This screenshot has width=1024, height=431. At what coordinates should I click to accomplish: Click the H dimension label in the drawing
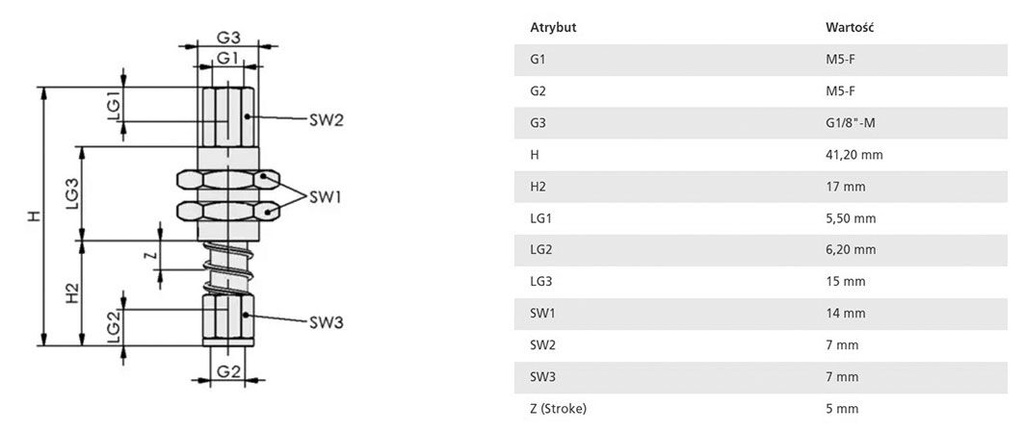(34, 216)
